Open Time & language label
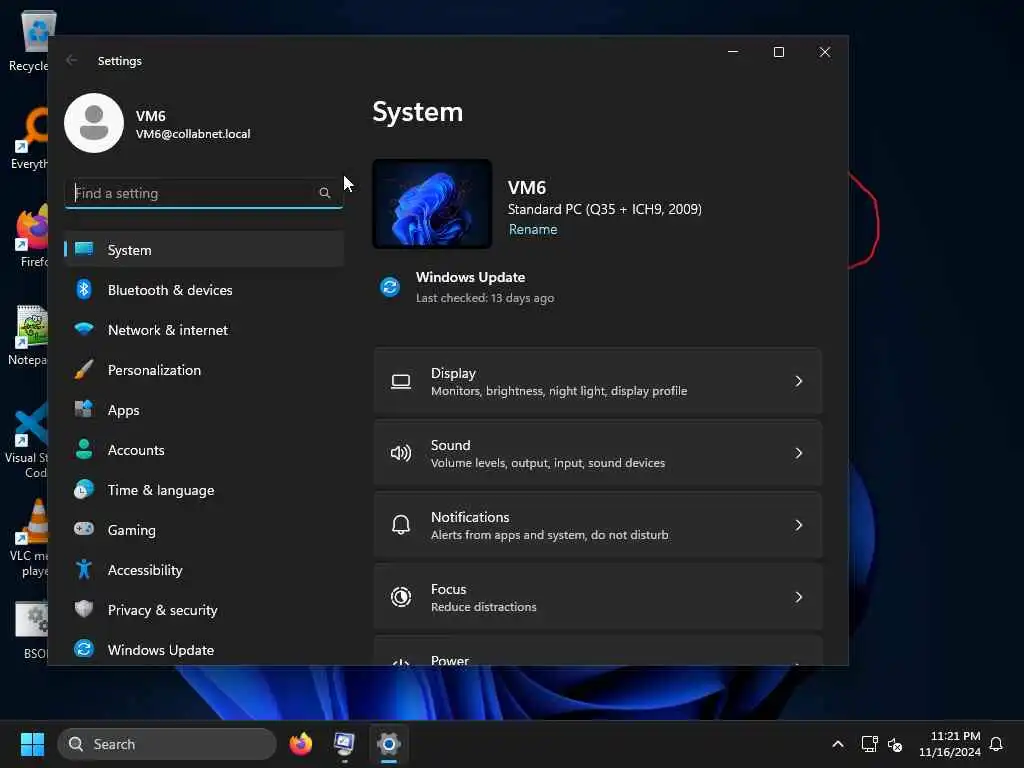 click(x=161, y=490)
